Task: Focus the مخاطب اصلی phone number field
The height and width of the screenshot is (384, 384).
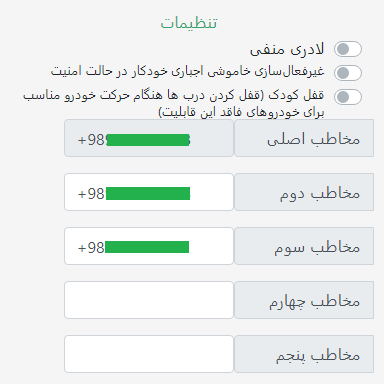Action: pyautogui.click(x=149, y=138)
